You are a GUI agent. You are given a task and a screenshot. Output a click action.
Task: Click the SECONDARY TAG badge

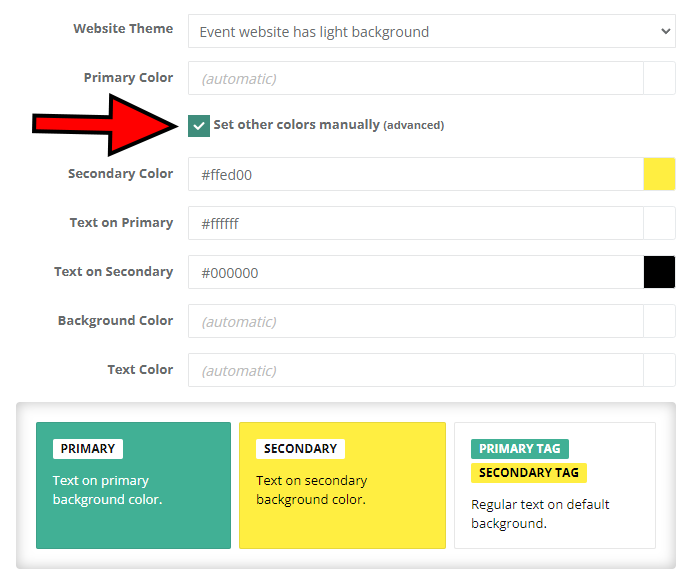[x=529, y=473]
